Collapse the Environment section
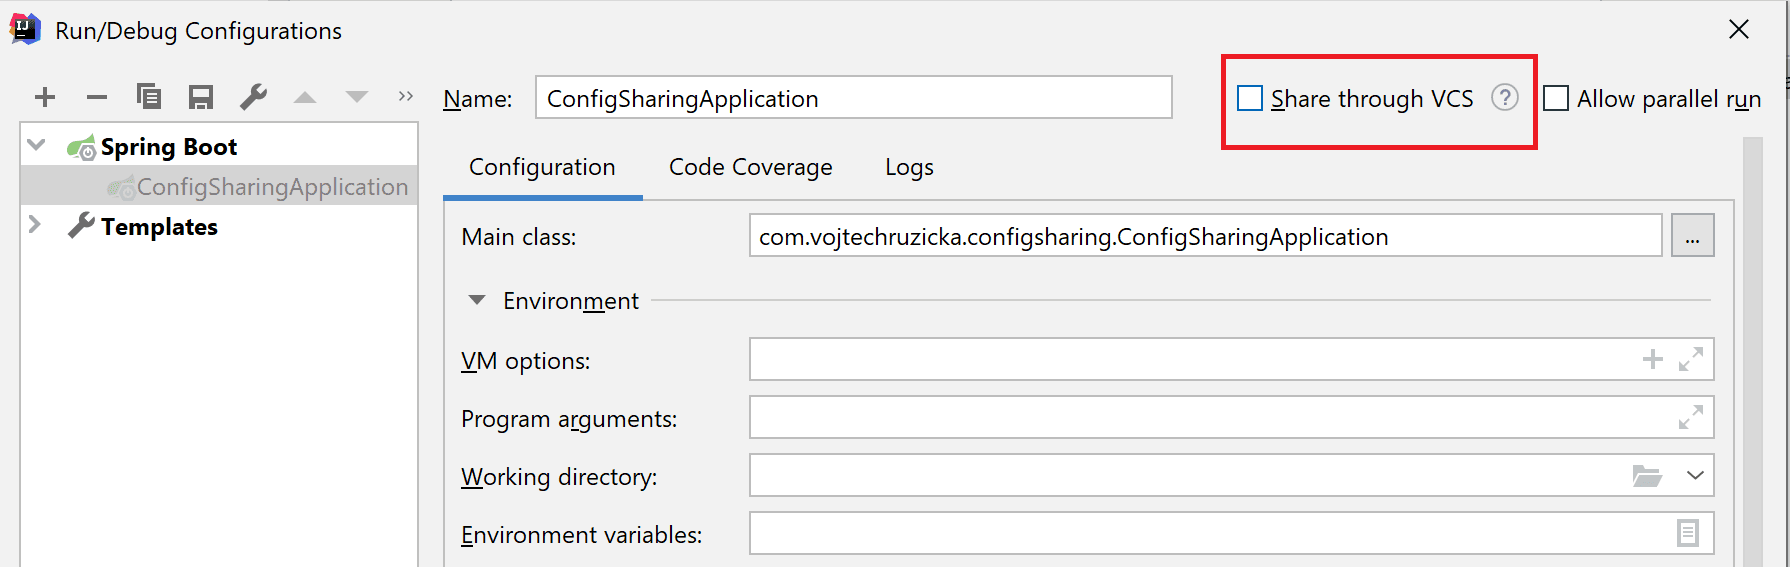This screenshot has width=1790, height=567. coord(477,300)
